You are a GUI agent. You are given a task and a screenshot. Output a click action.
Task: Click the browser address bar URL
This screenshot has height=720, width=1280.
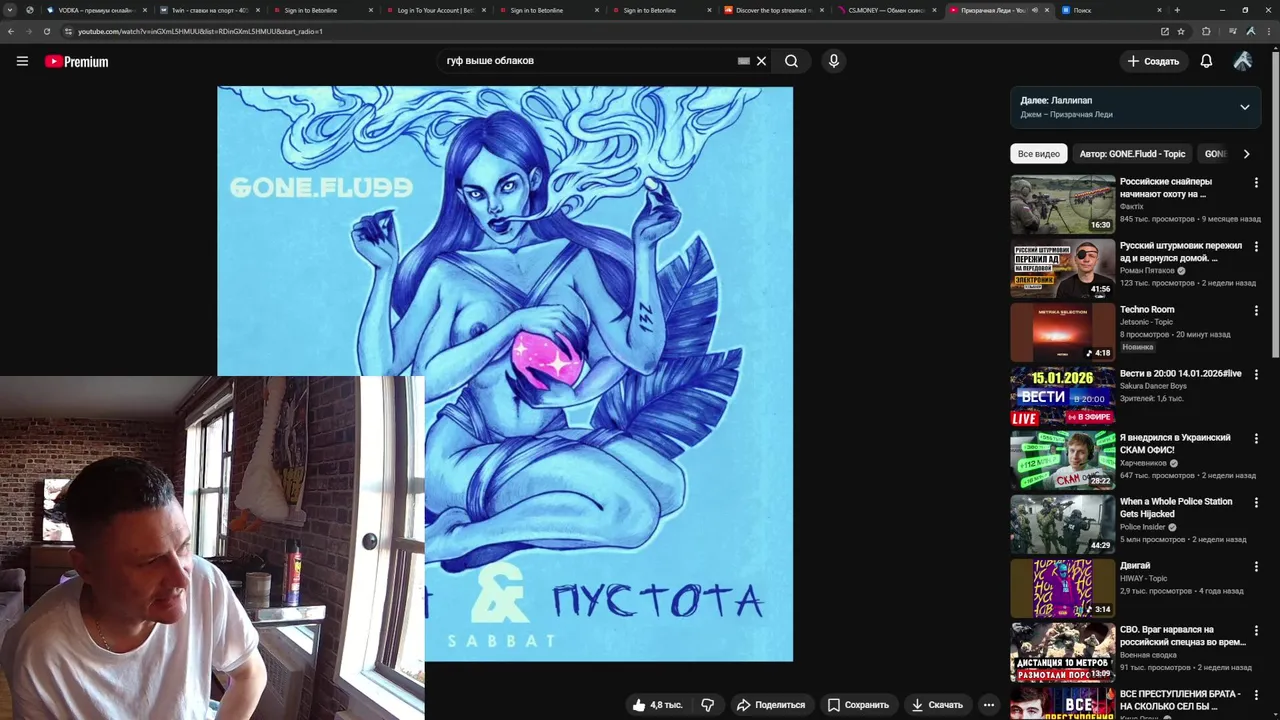(x=200, y=31)
